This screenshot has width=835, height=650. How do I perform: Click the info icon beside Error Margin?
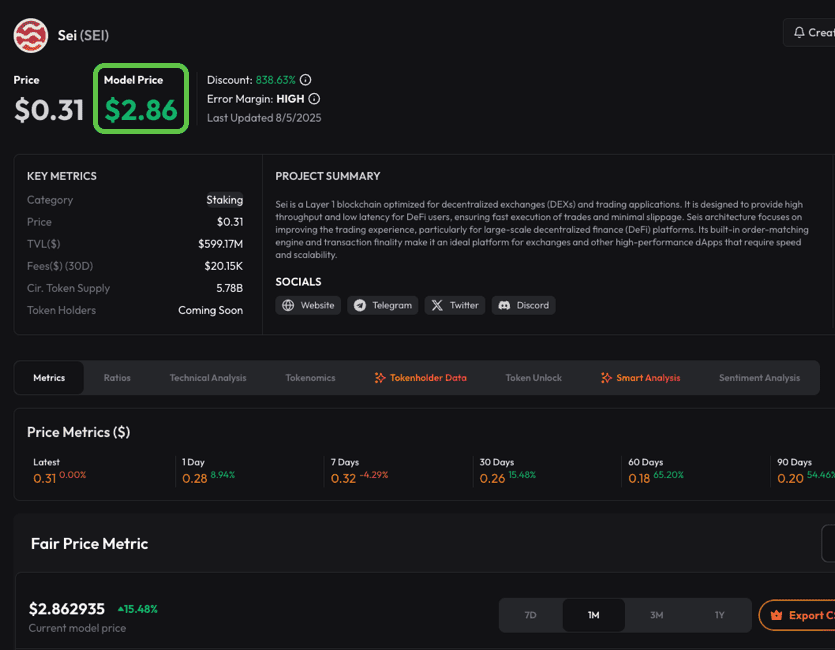[314, 99]
